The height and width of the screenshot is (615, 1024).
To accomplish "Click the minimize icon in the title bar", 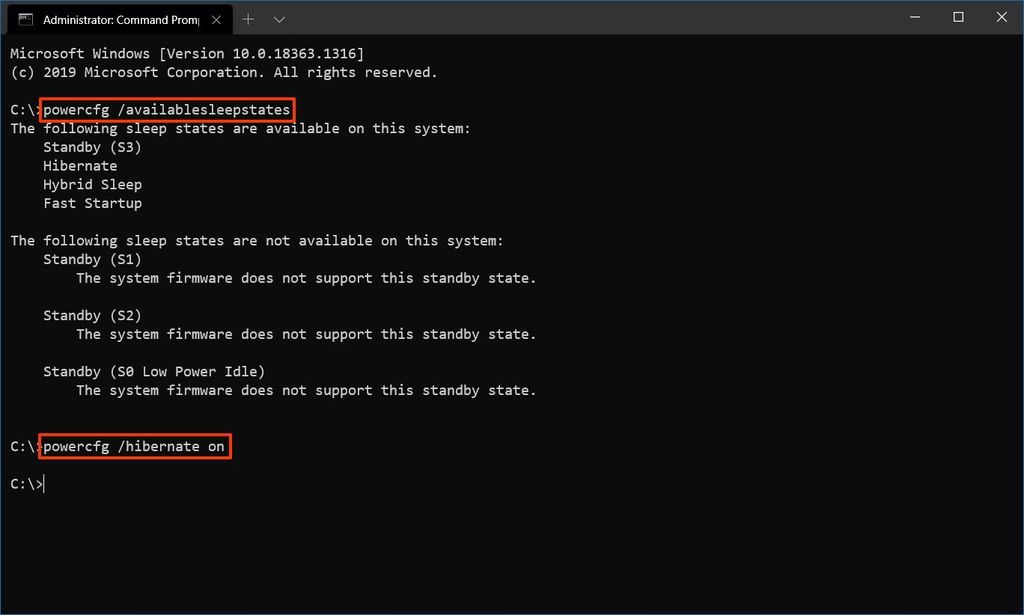I will coord(914,17).
